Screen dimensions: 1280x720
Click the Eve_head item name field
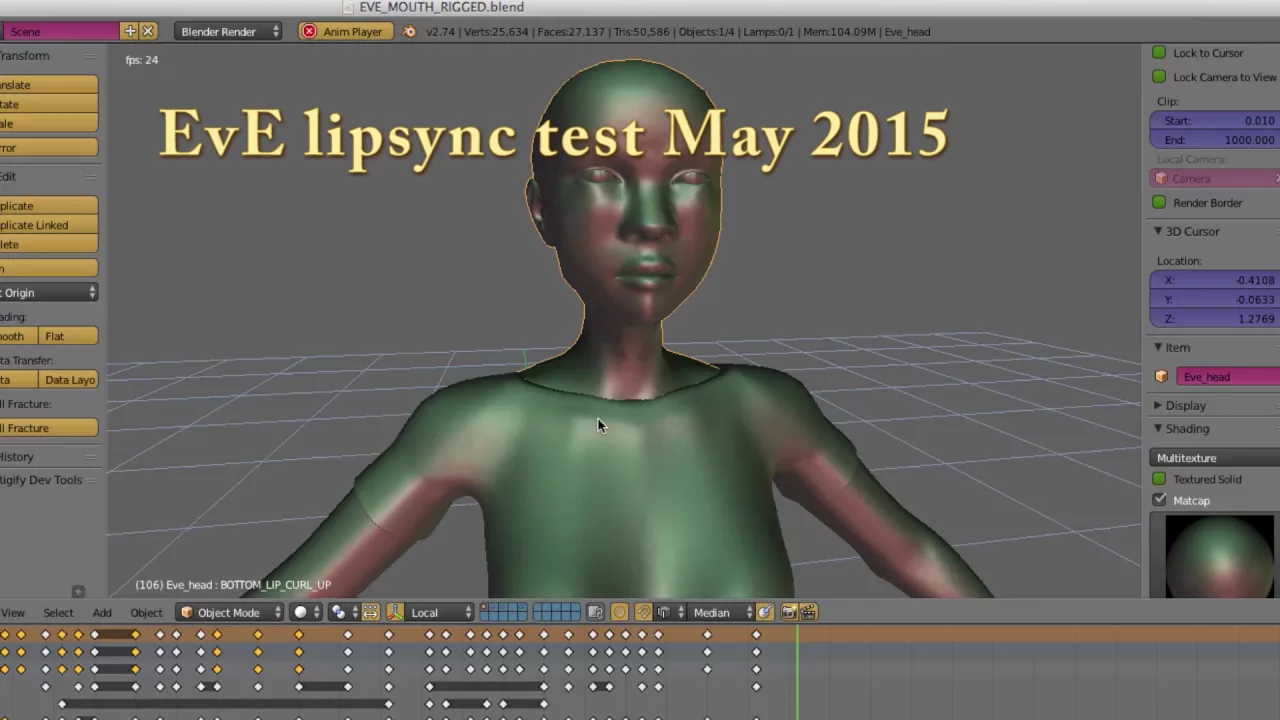pyautogui.click(x=1228, y=377)
